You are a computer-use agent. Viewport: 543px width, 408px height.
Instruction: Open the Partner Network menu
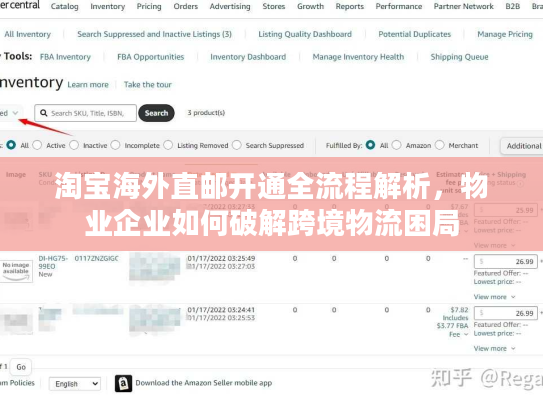click(464, 6)
